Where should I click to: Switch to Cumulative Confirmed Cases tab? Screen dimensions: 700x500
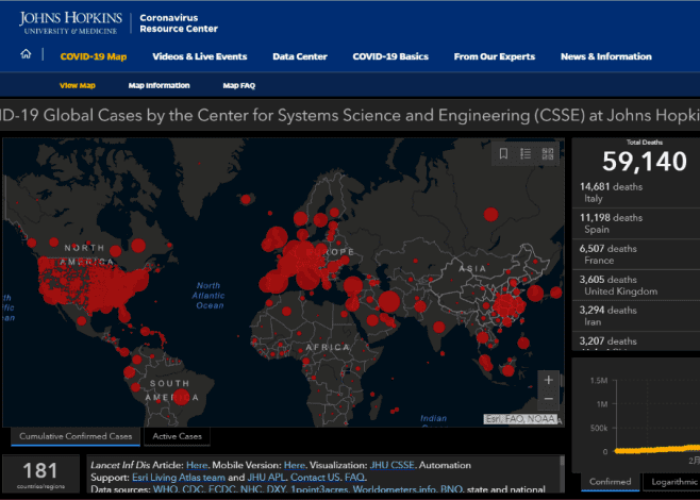tap(75, 436)
